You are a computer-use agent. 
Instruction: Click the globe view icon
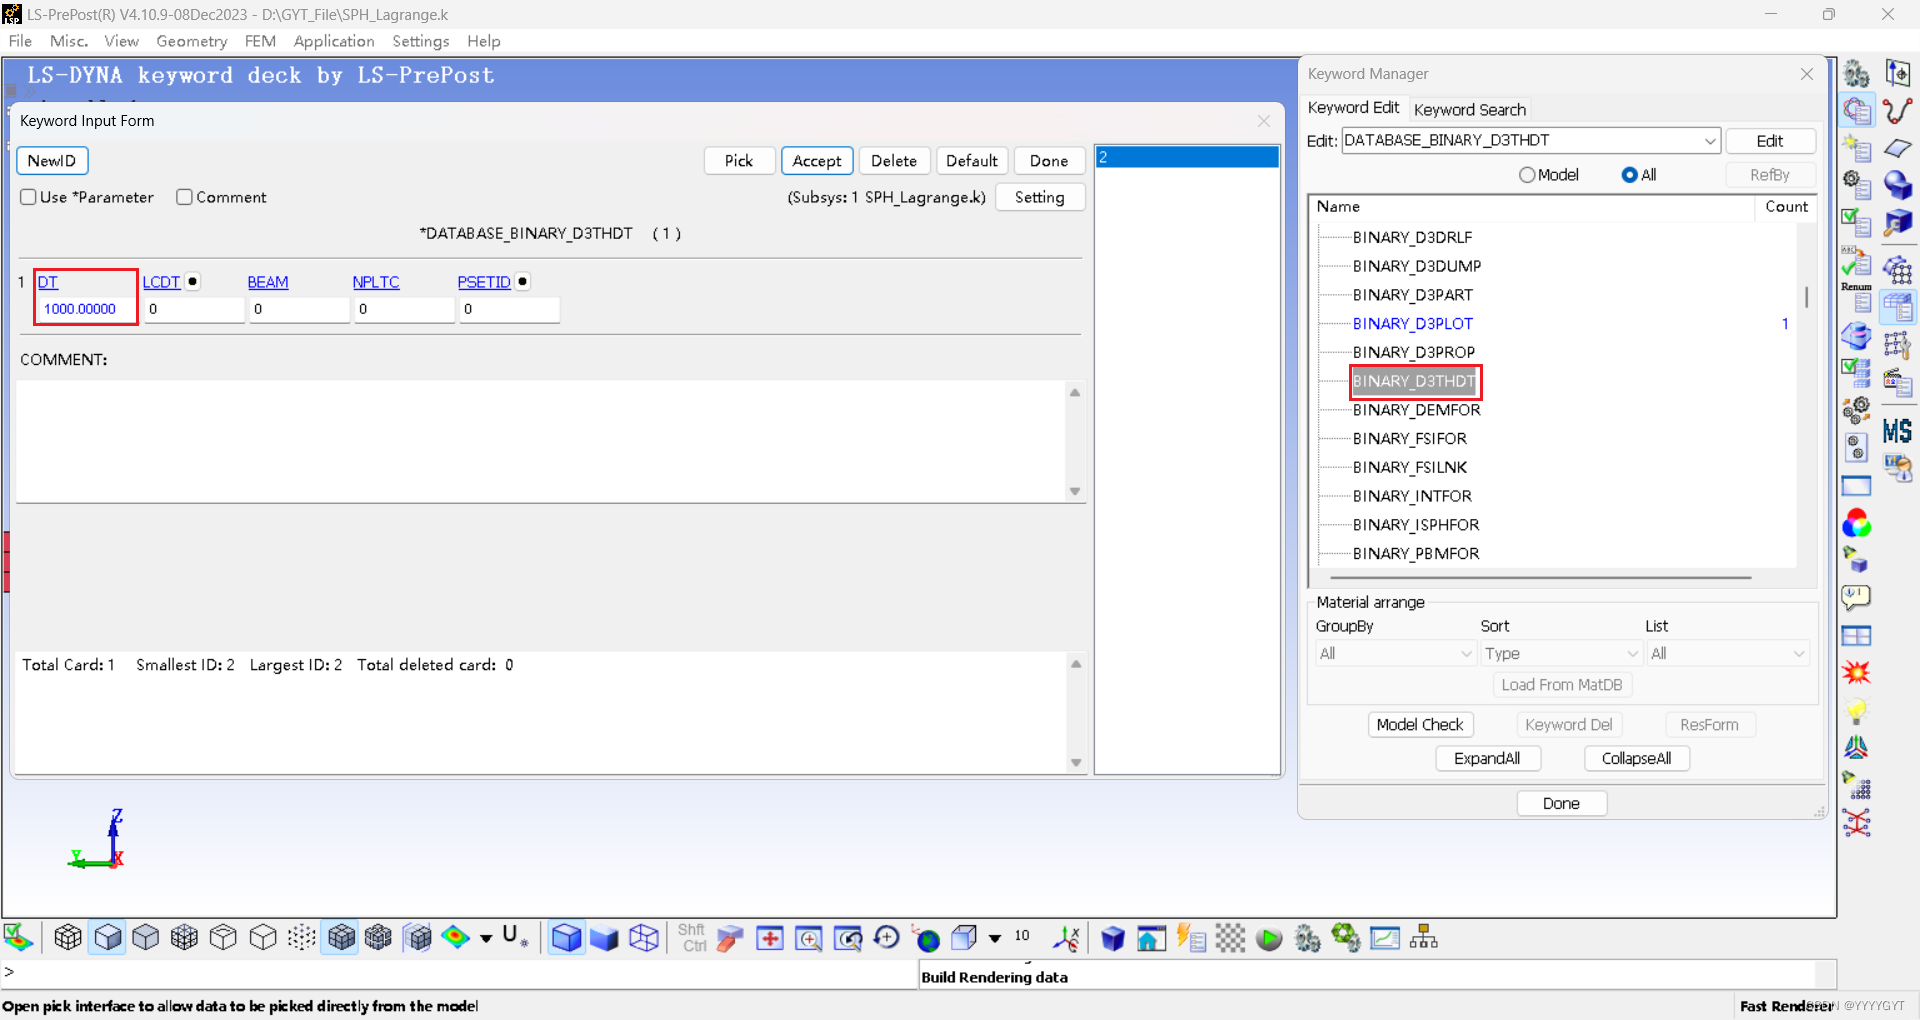point(926,938)
